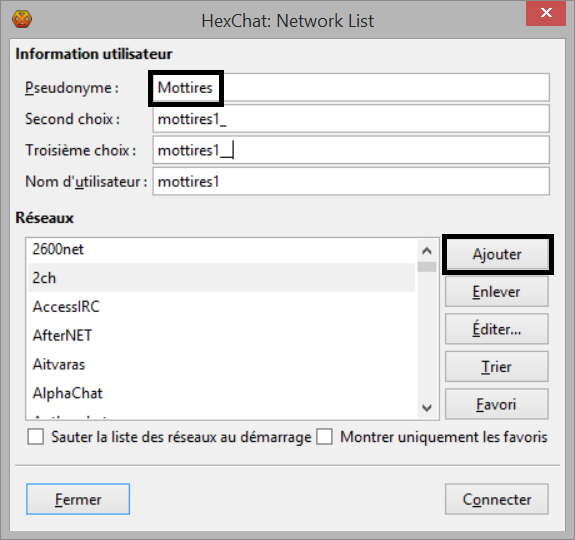The width and height of the screenshot is (575, 540).
Task: Click the network list scroll down arrow
Action: (426, 408)
